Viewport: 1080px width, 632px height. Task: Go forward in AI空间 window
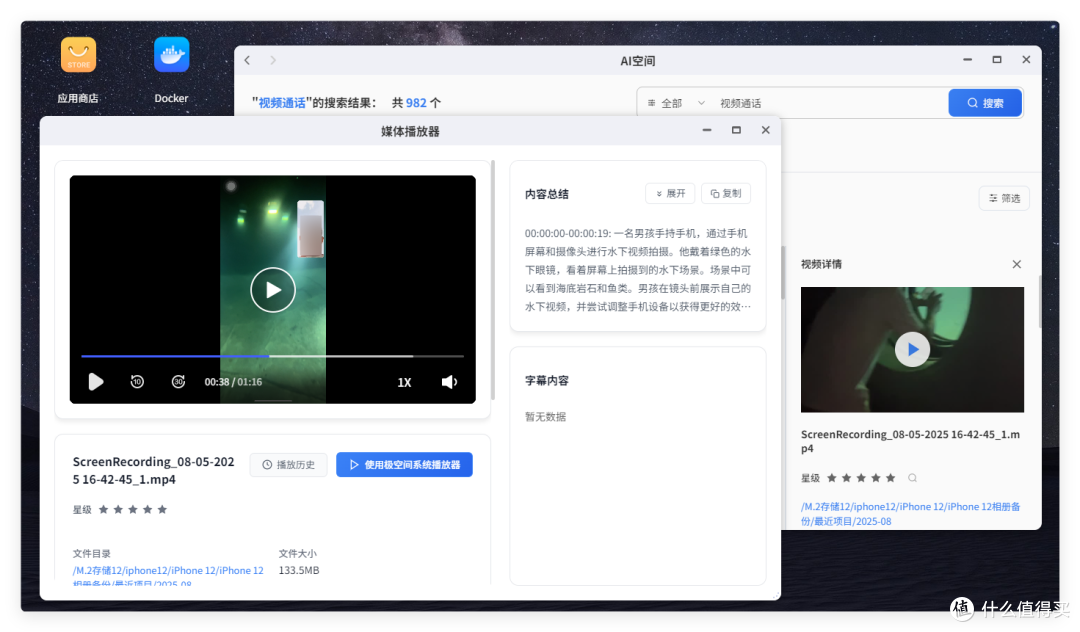pyautogui.click(x=273, y=61)
